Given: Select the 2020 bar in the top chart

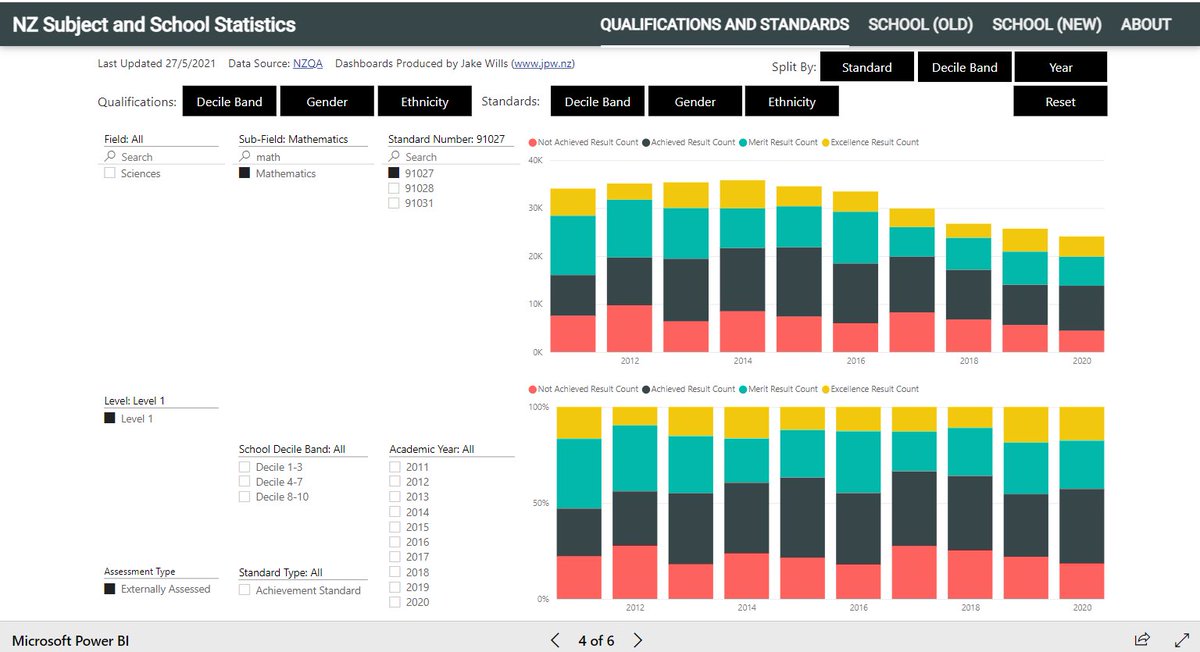Looking at the screenshot, I should coord(1081,294).
